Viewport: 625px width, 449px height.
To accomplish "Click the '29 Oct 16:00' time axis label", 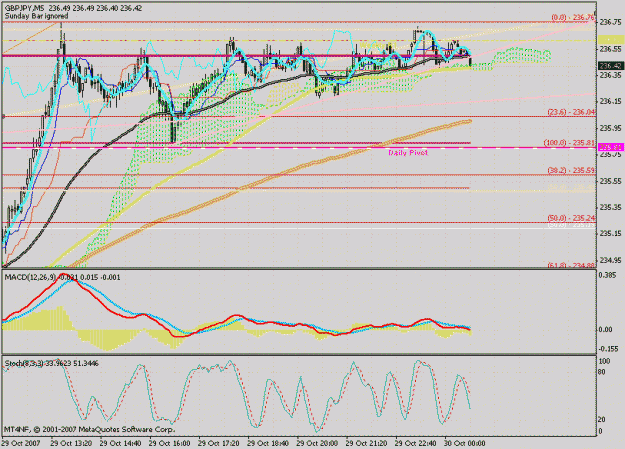I will 170,443.
